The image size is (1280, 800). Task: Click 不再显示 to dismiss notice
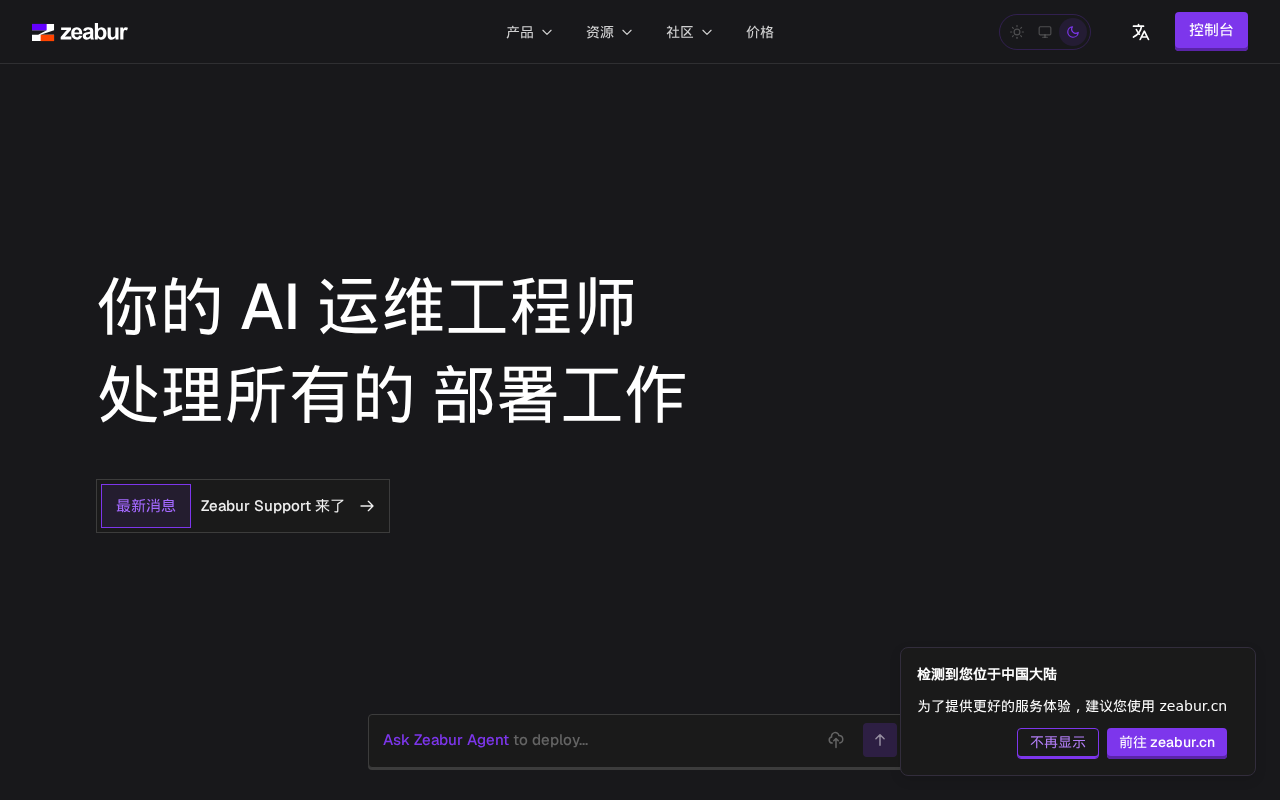(x=1058, y=743)
